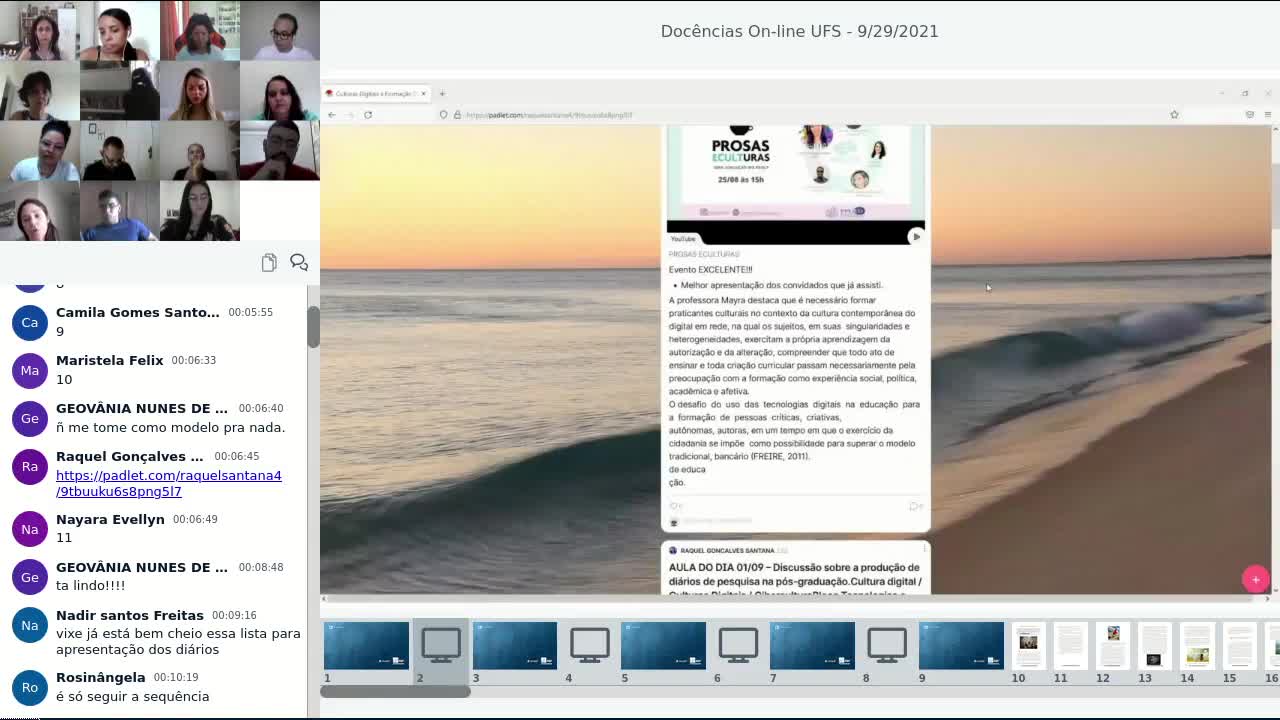
Task: Select screen share thumbnail 8
Action: click(x=887, y=646)
